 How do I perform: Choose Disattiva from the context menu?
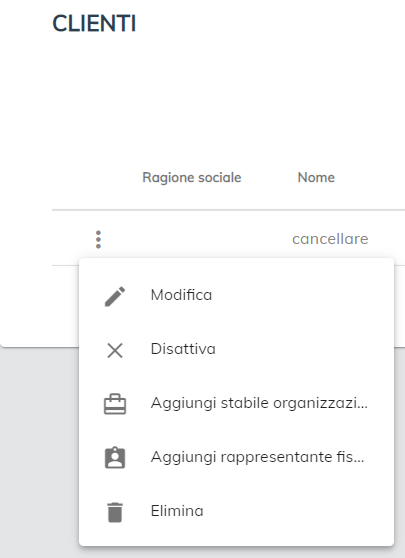click(236, 349)
